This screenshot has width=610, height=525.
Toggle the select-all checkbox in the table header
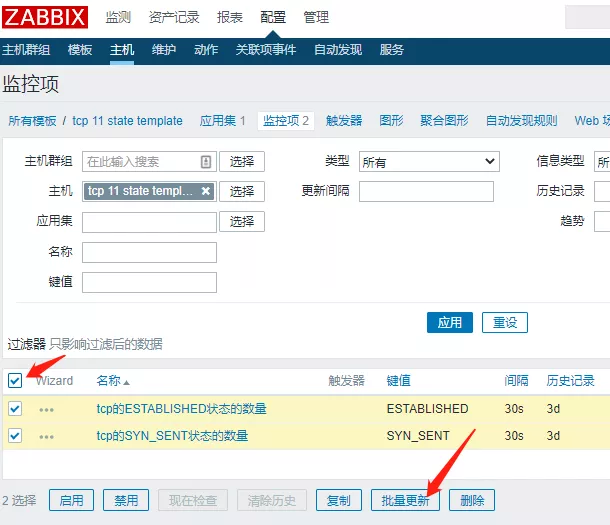pos(15,380)
